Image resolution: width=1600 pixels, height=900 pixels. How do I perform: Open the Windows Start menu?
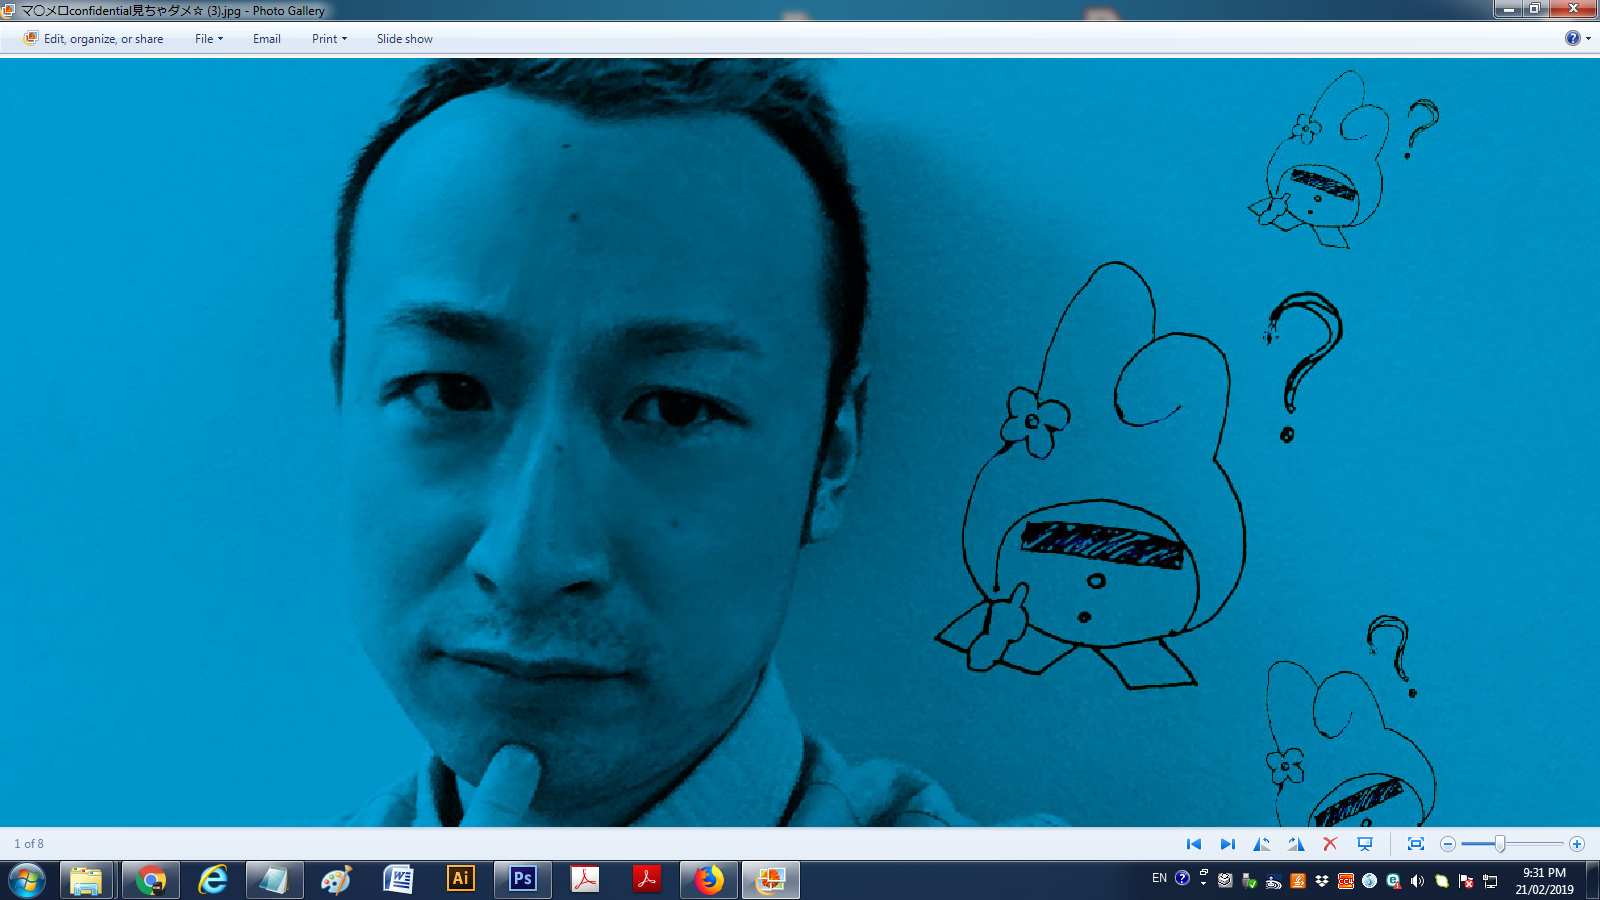point(27,881)
